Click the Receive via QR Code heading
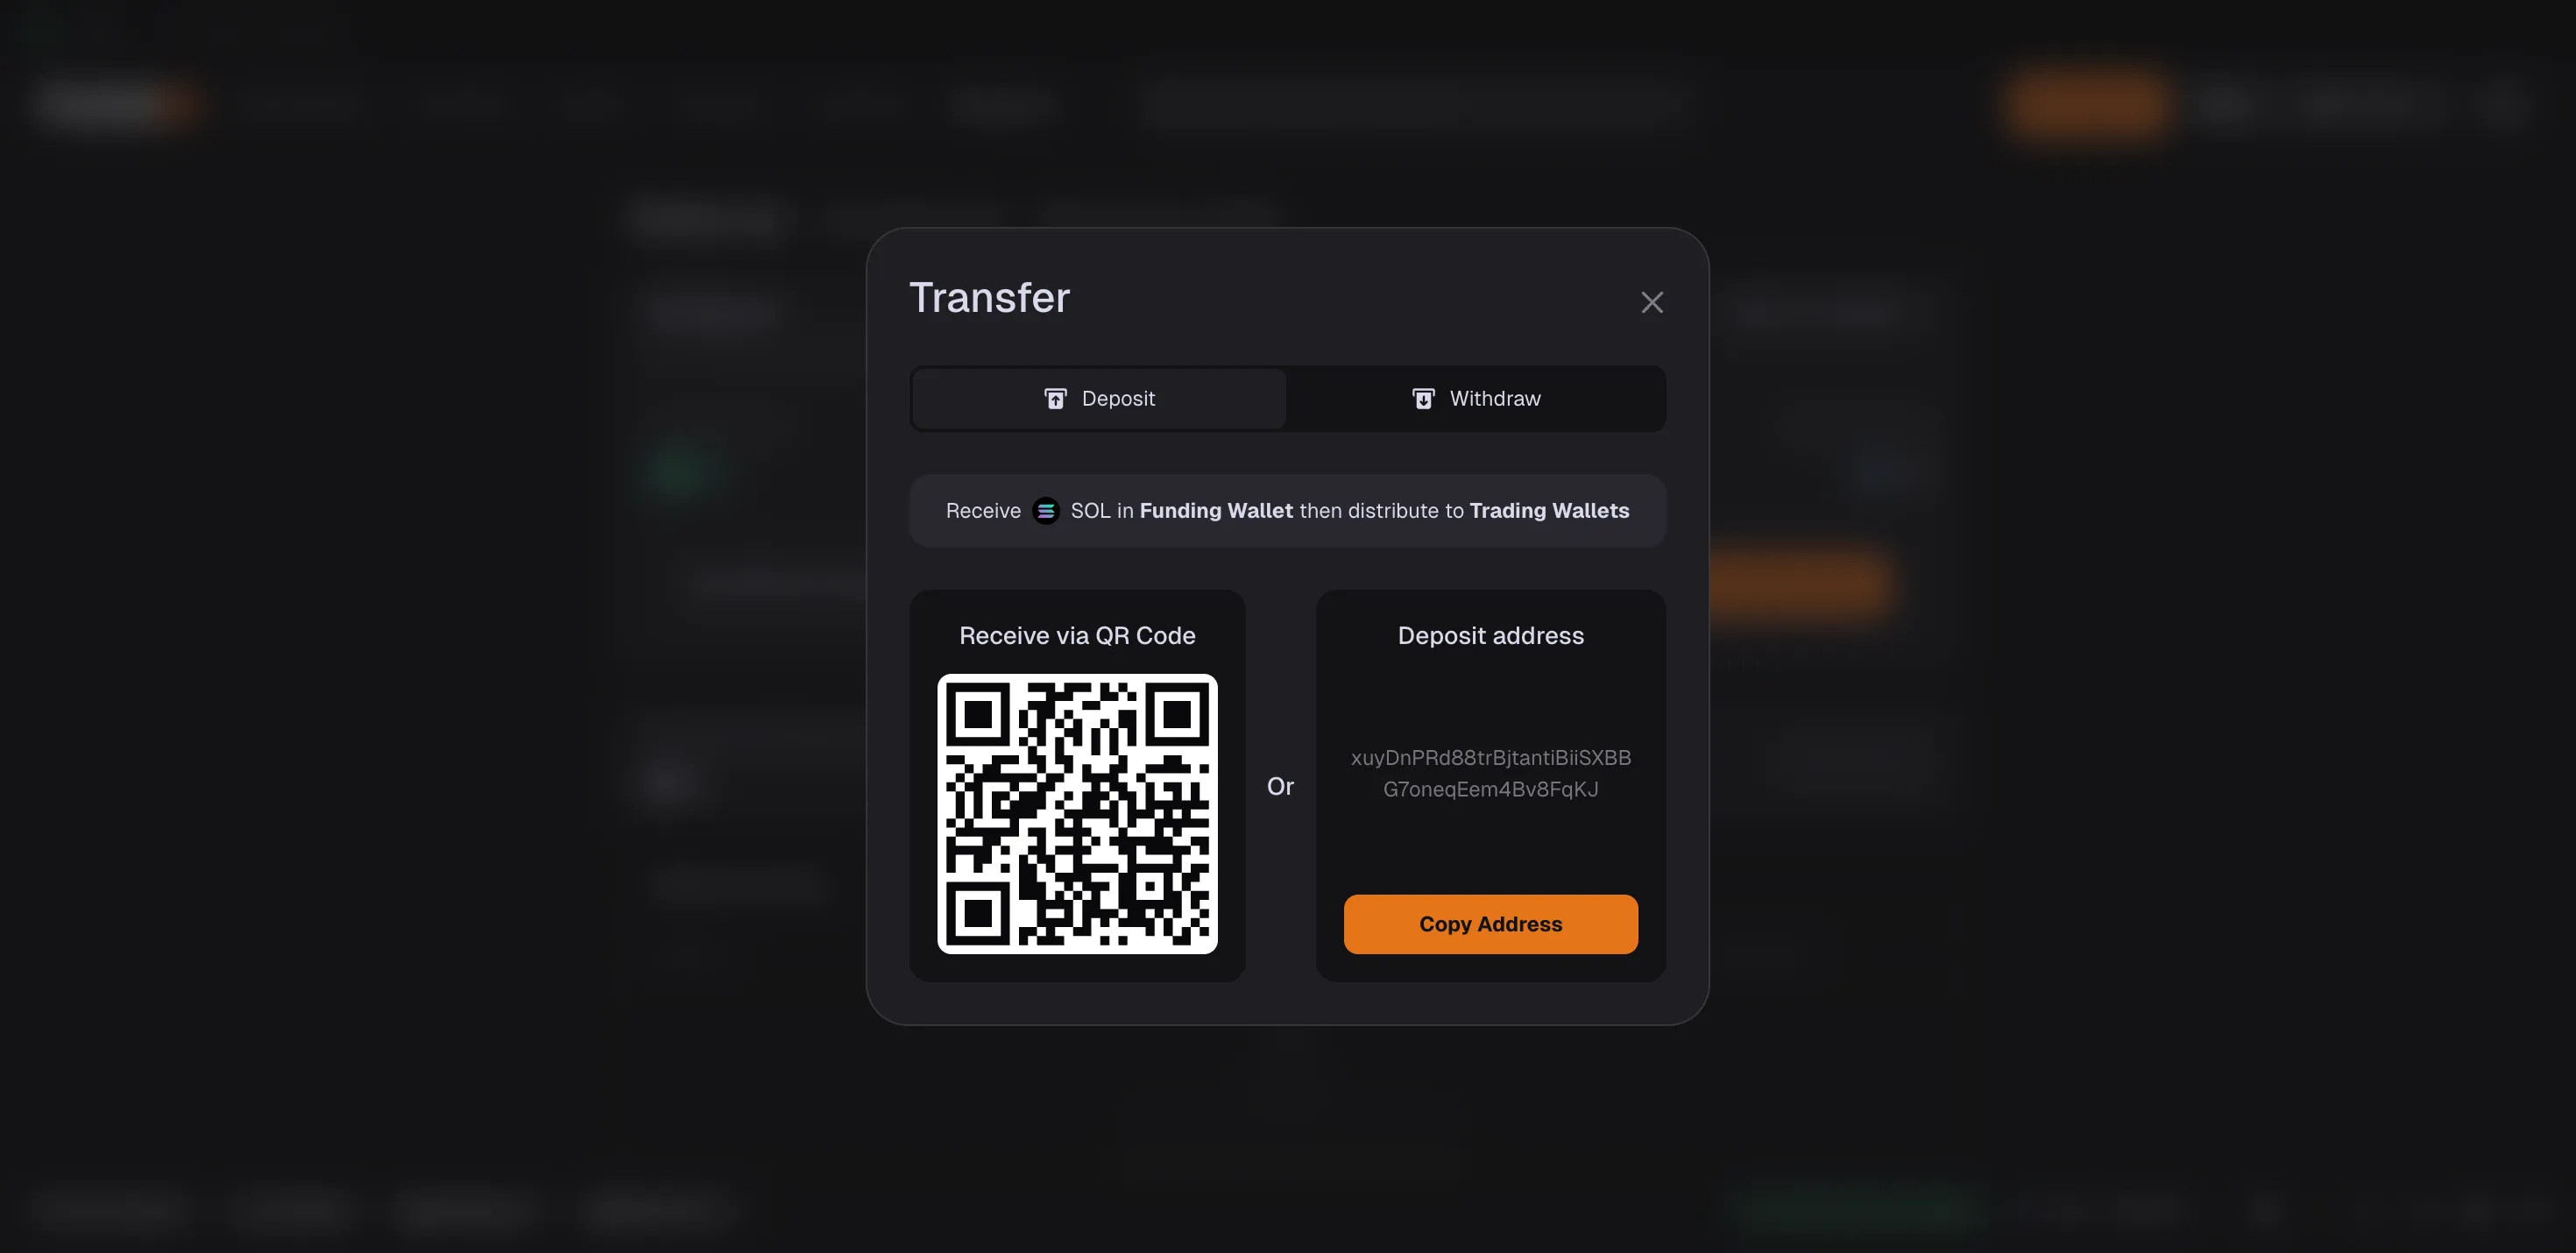 pos(1077,636)
